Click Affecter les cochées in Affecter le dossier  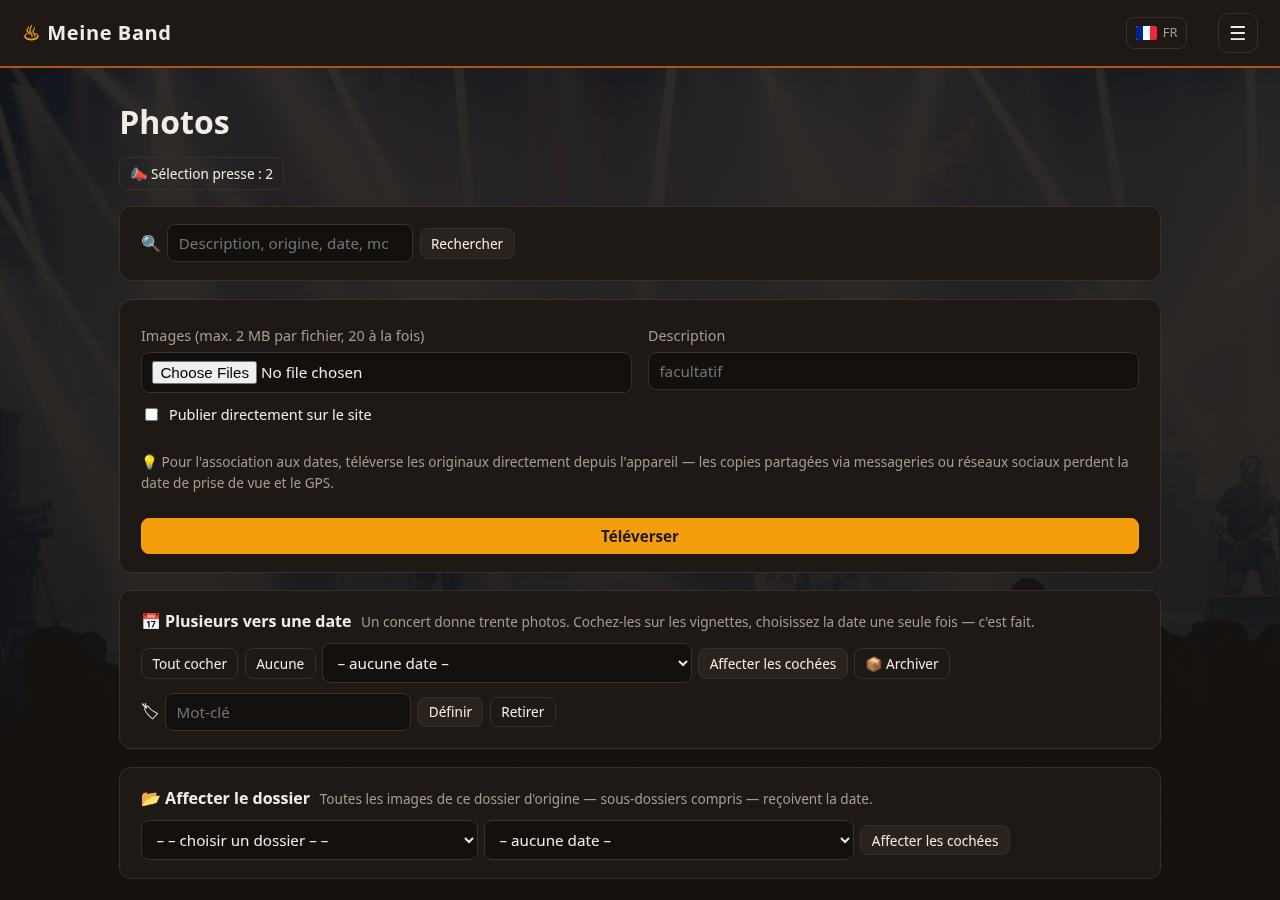pyautogui.click(x=935, y=841)
